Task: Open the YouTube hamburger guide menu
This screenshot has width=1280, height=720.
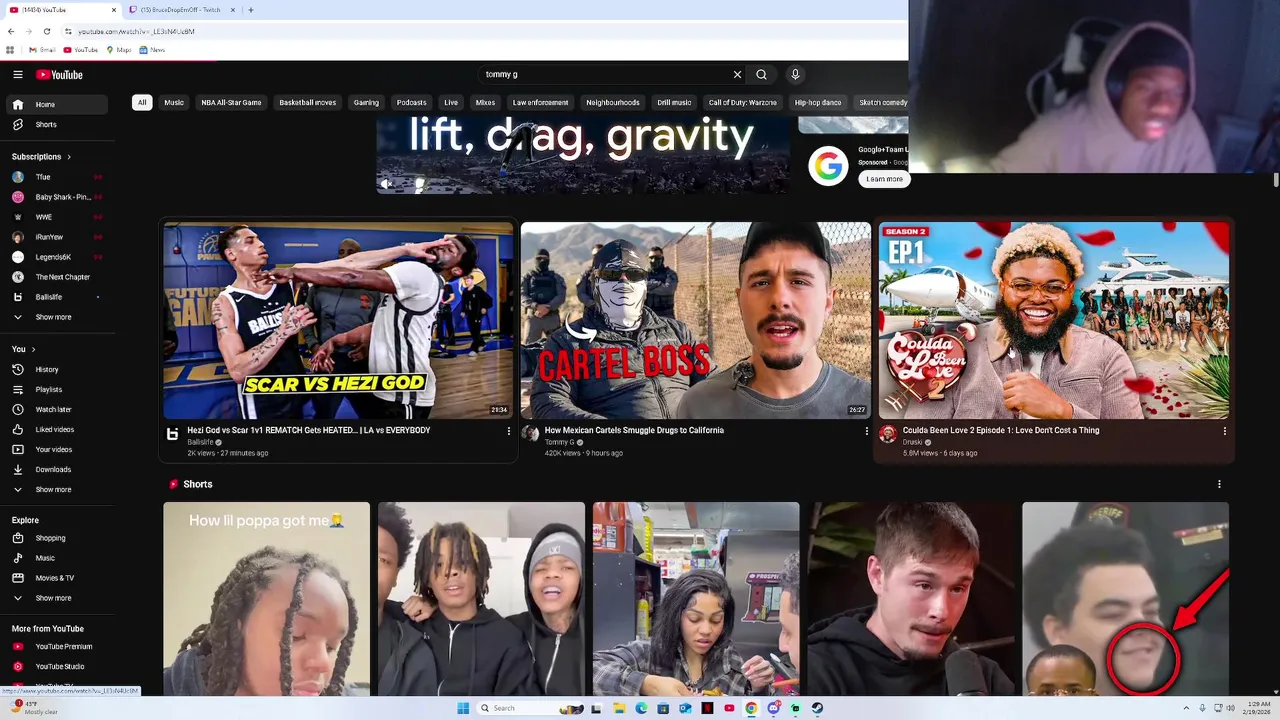Action: pyautogui.click(x=18, y=75)
